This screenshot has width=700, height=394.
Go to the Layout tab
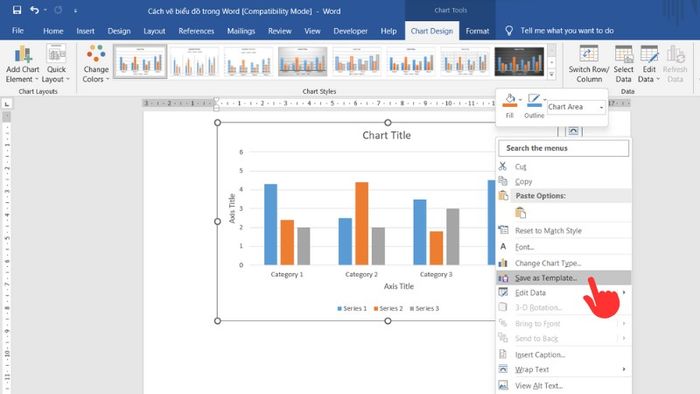click(154, 31)
